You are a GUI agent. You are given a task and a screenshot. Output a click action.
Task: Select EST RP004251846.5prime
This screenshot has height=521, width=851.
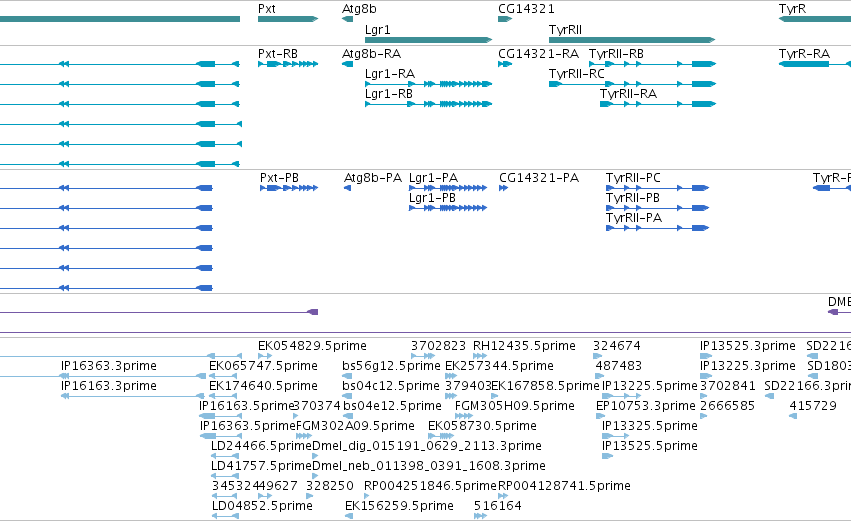430,486
